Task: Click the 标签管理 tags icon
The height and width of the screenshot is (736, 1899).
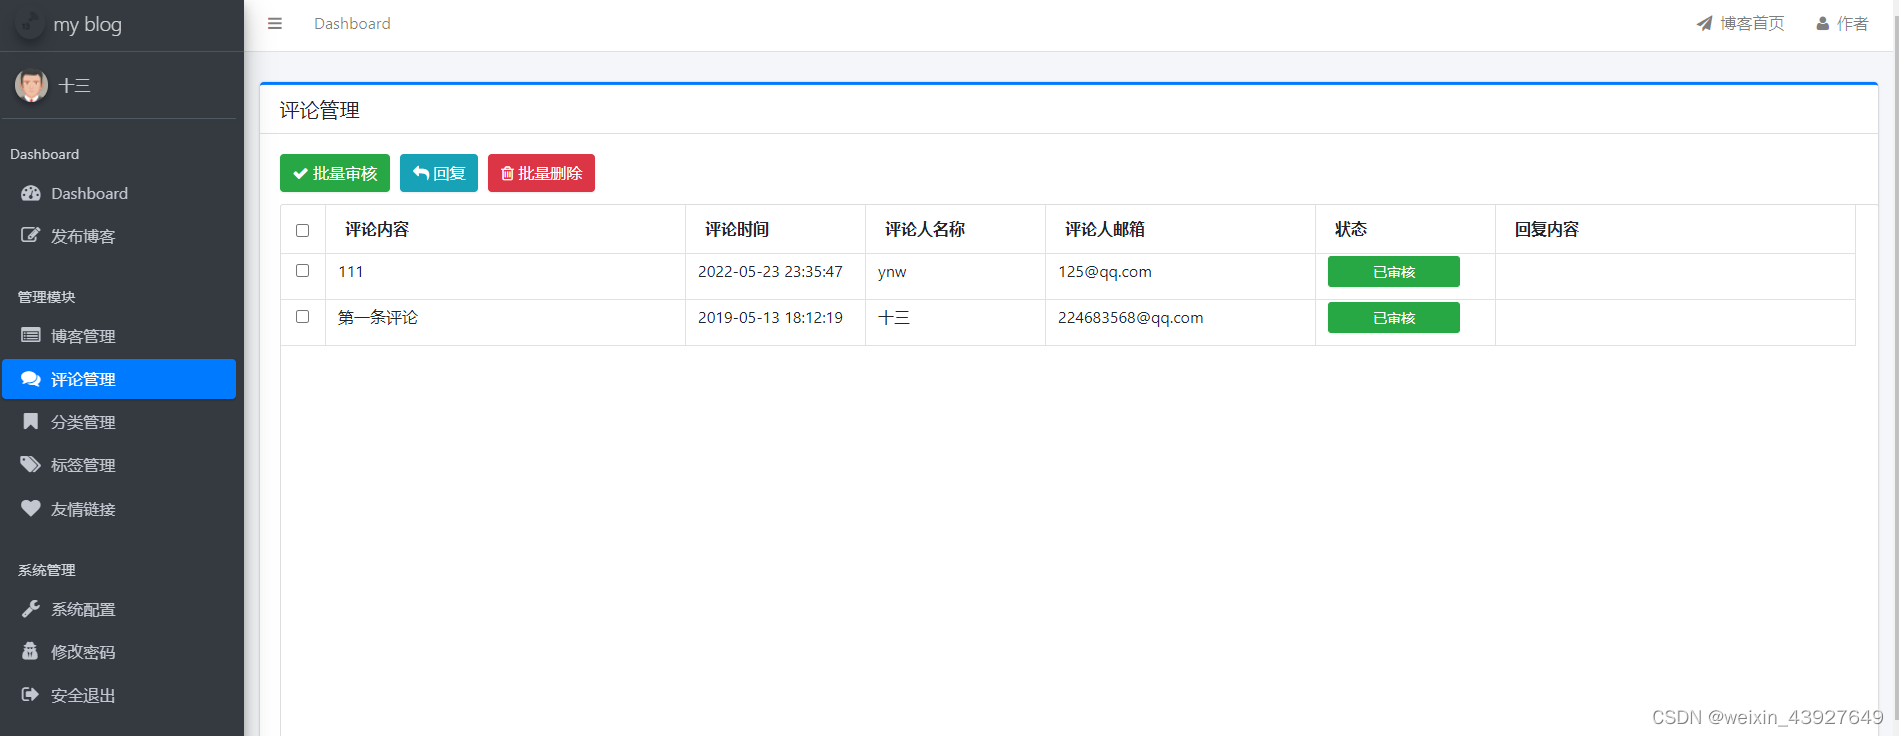Action: (31, 465)
